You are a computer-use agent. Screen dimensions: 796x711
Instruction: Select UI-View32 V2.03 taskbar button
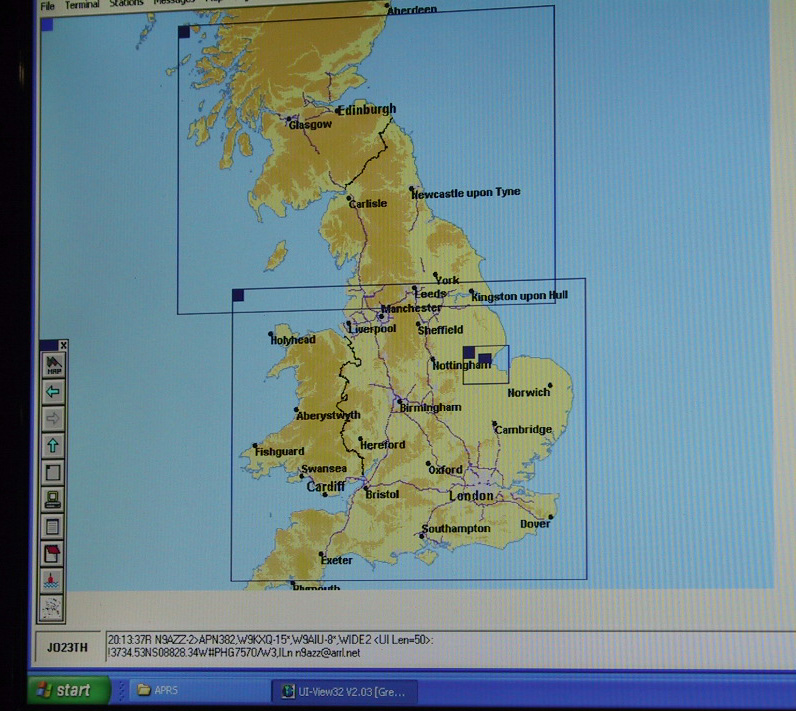343,691
